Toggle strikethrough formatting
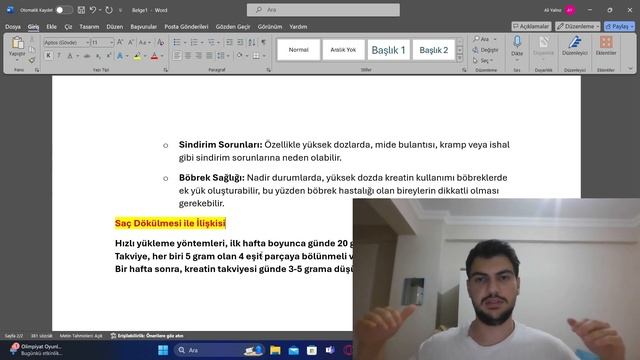640x360 pixels. [x=87, y=56]
